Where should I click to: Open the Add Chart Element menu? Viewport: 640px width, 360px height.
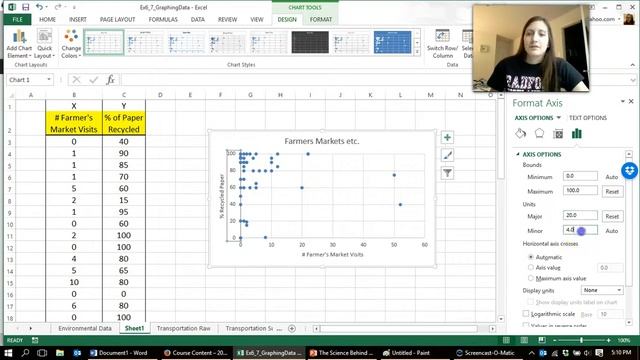(19, 44)
